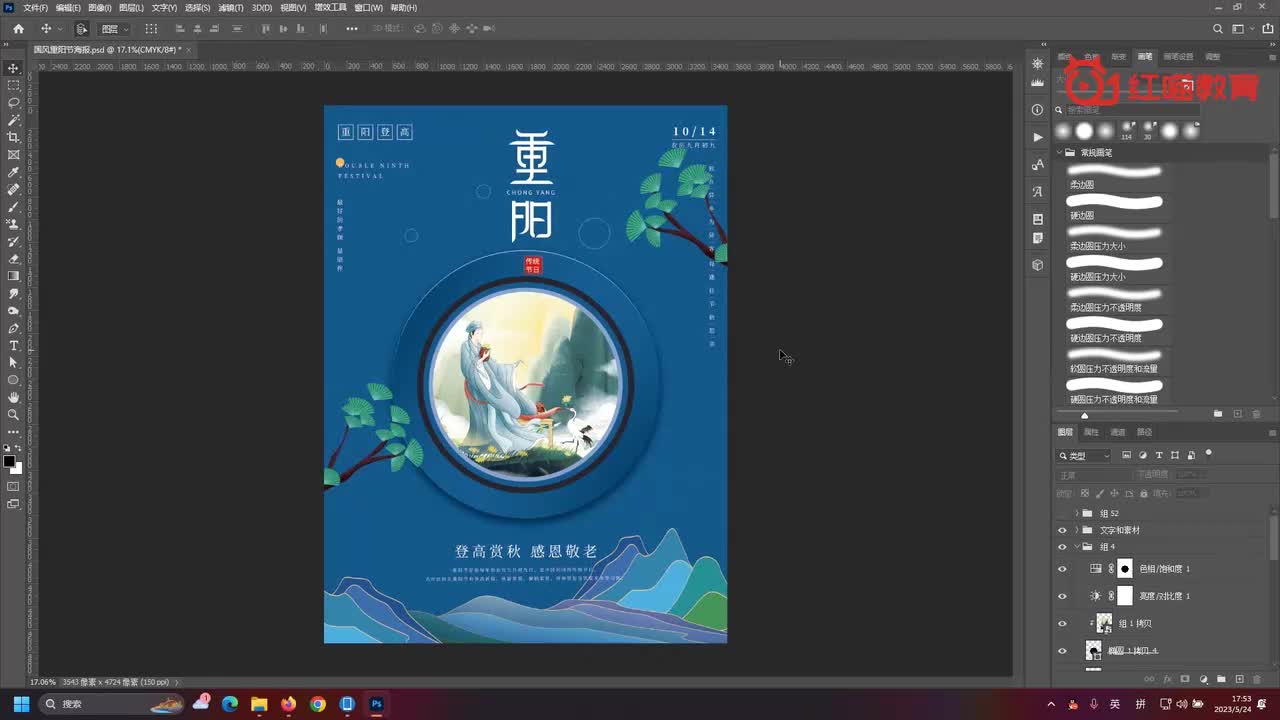Select the Gradient tool
This screenshot has height=720, width=1280.
[14, 276]
